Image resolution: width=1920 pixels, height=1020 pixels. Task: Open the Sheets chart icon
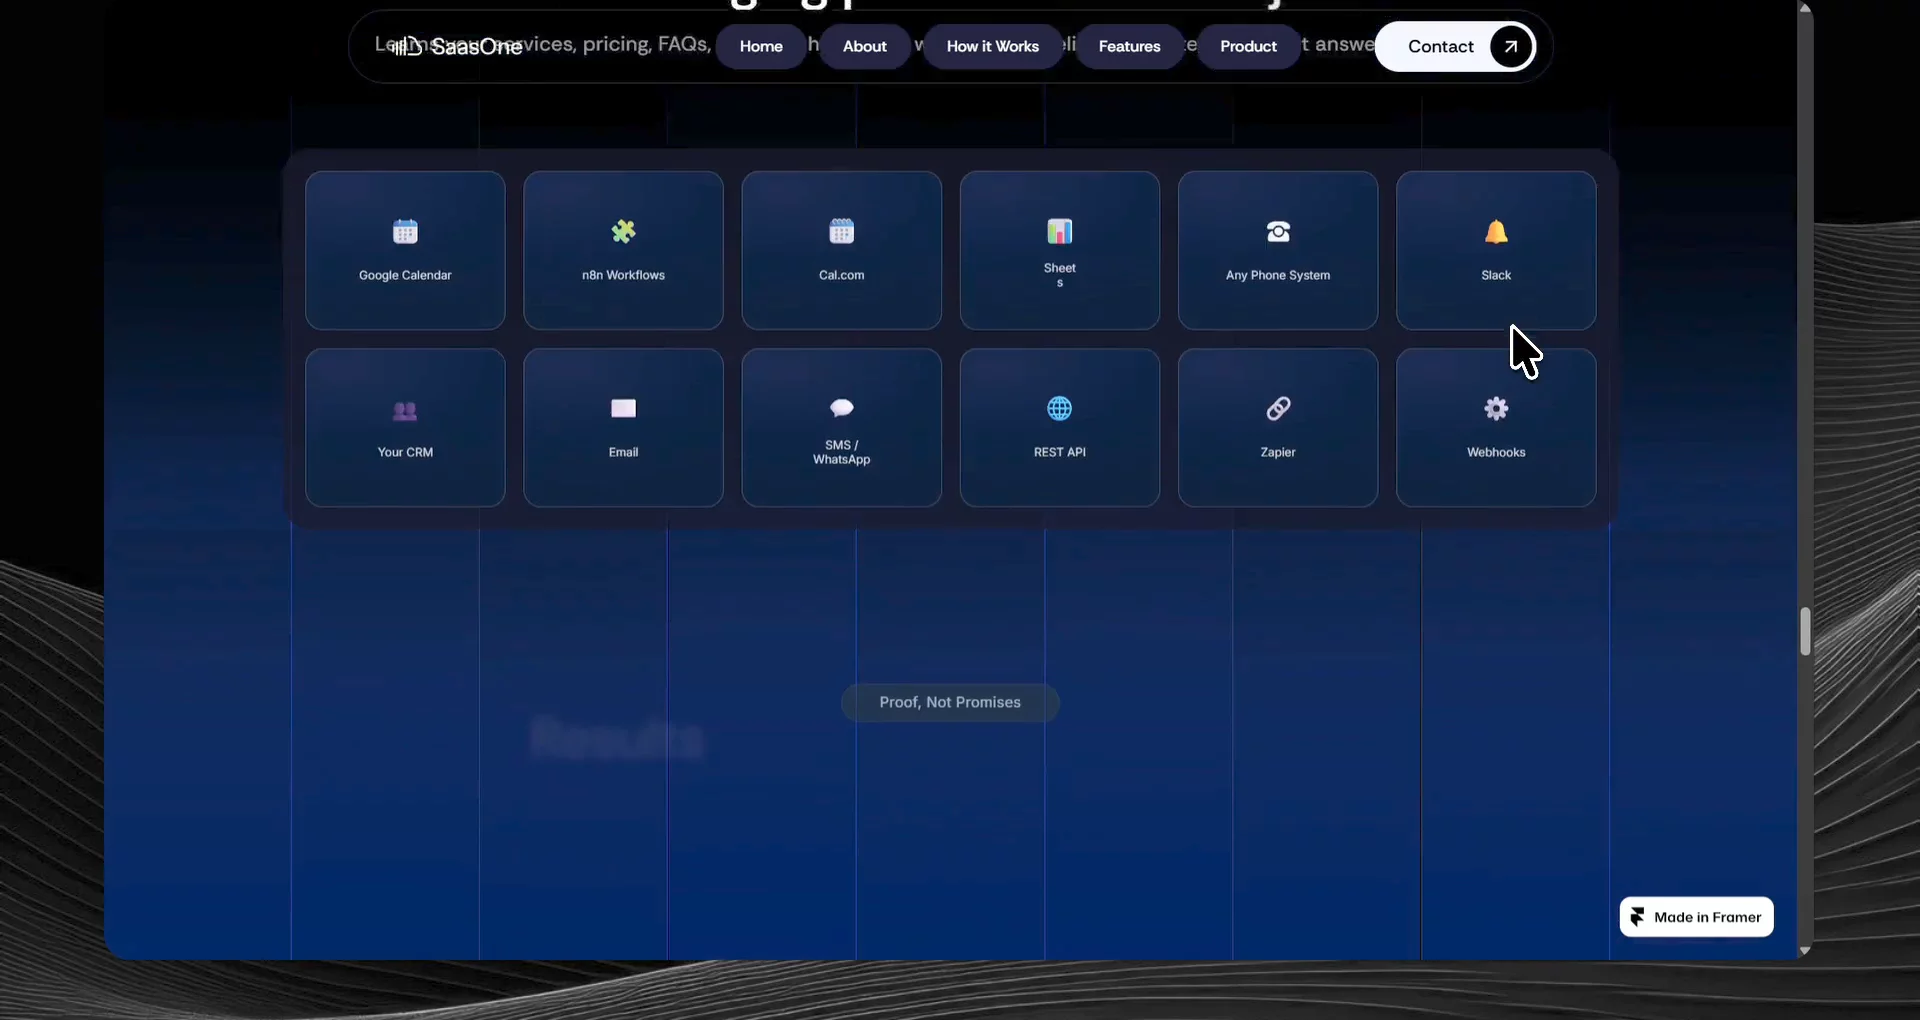1060,232
